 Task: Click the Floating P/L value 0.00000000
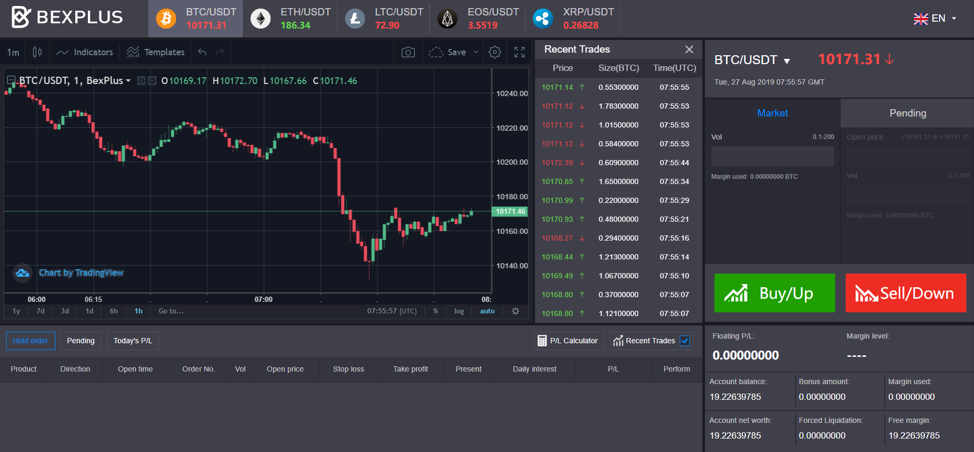coord(745,356)
